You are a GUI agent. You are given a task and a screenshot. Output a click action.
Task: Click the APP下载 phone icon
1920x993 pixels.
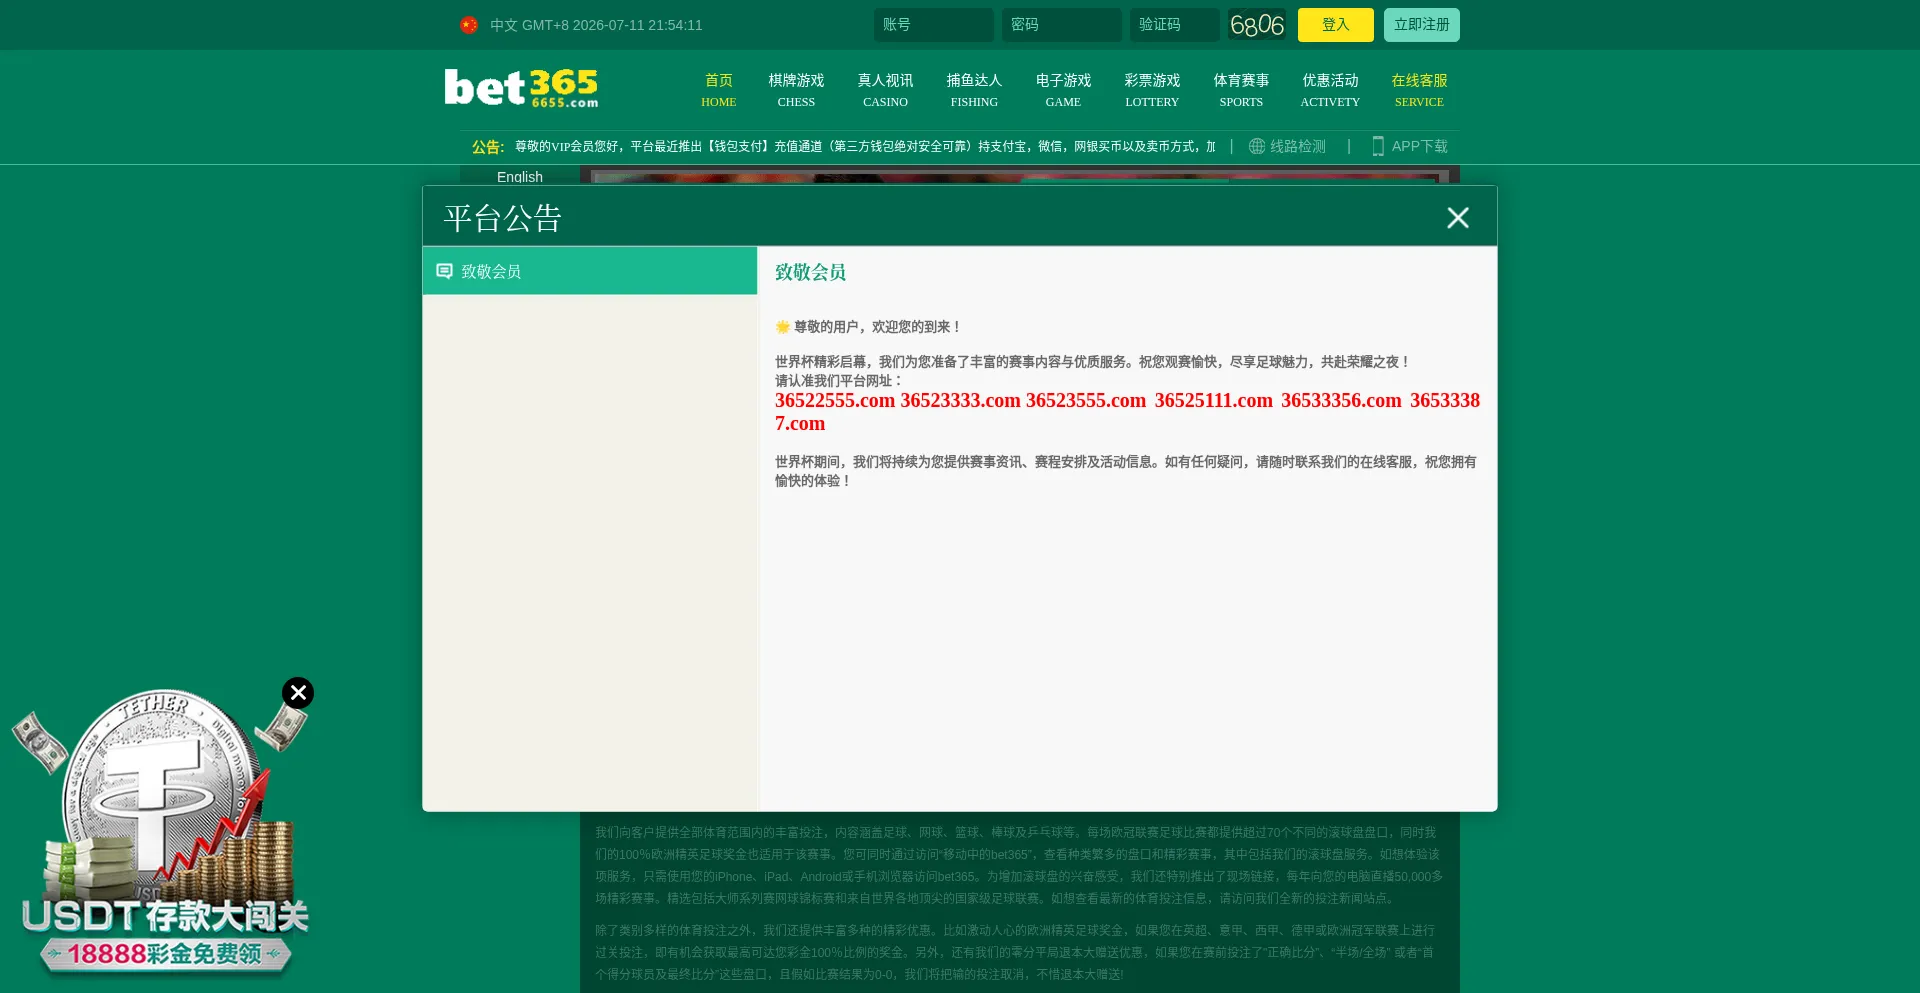pos(1378,146)
